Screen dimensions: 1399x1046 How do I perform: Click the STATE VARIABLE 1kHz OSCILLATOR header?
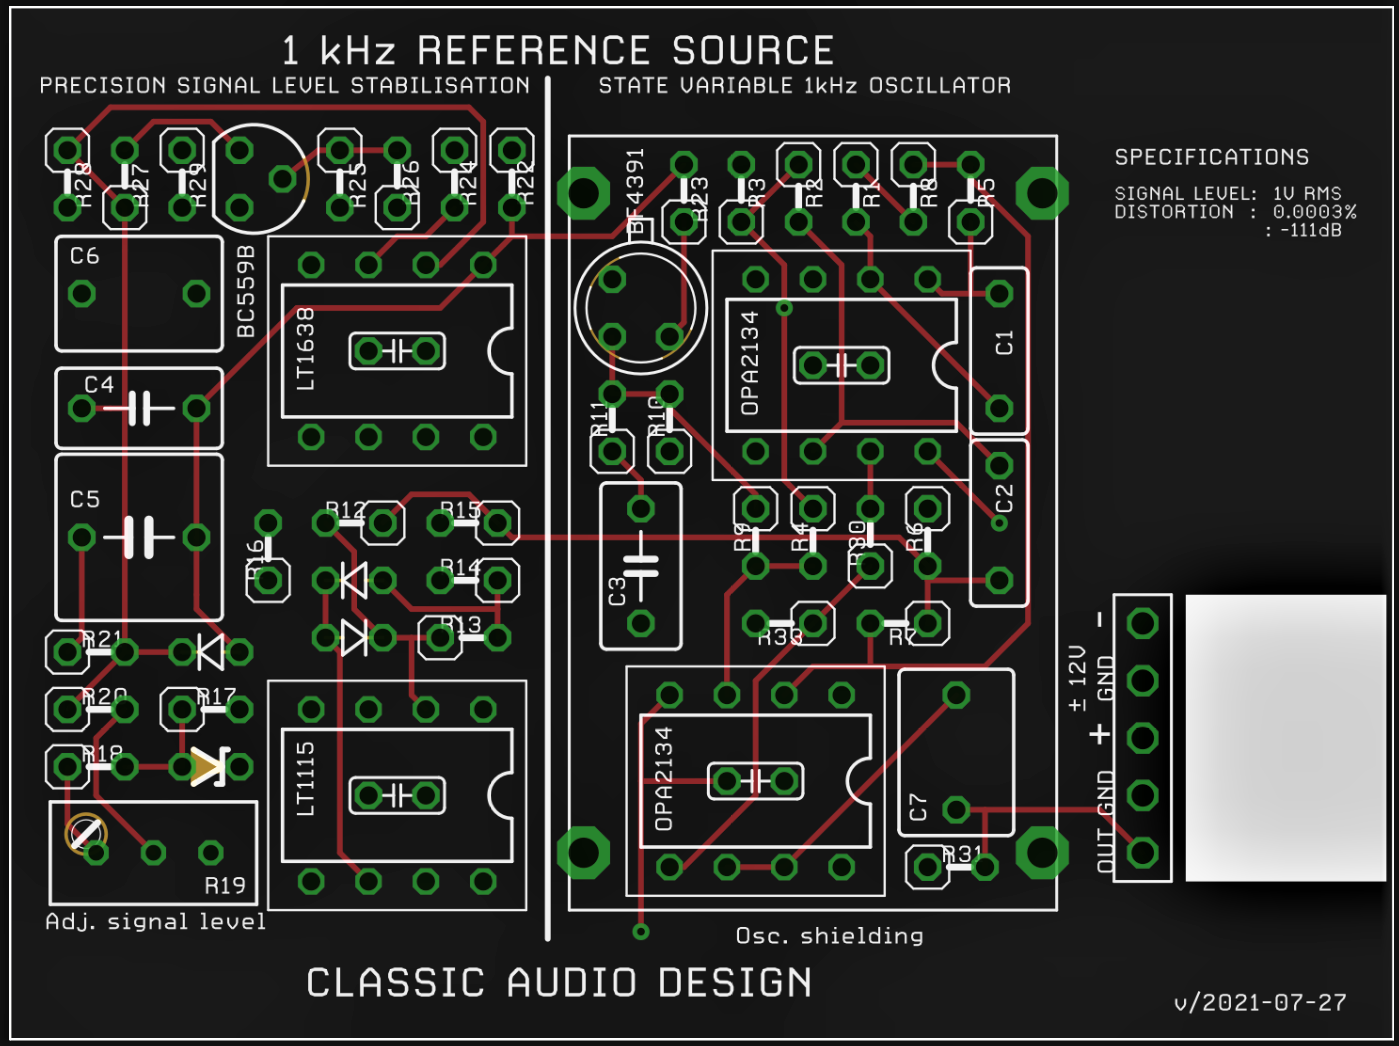[x=804, y=85]
